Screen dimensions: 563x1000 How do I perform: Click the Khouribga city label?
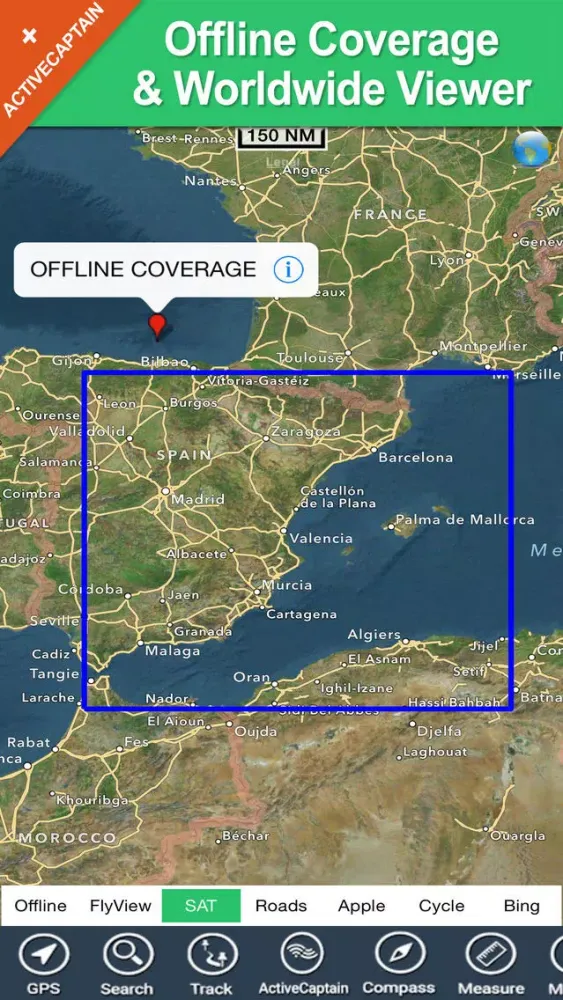tap(92, 800)
